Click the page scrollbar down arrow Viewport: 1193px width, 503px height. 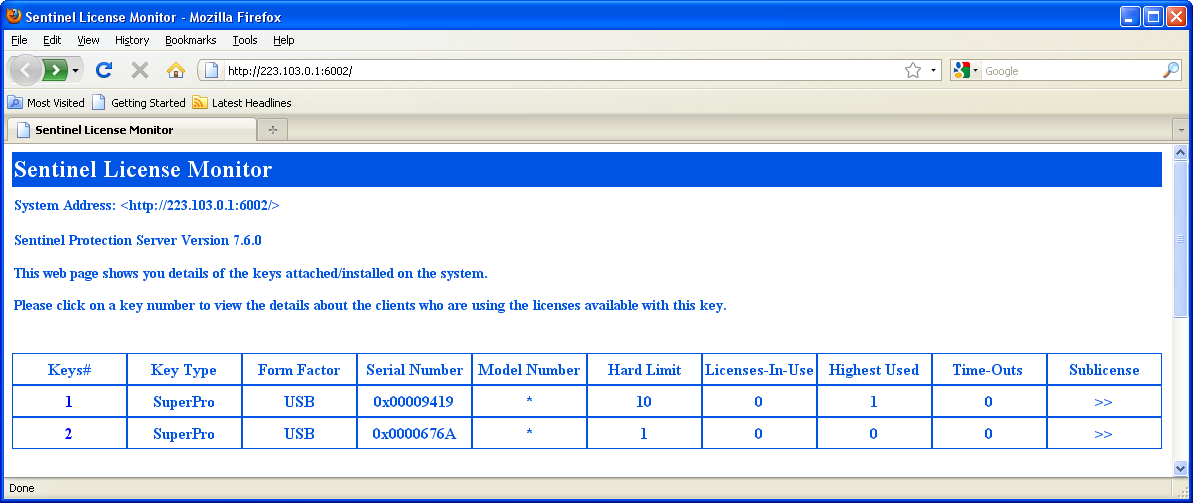(x=1181, y=468)
